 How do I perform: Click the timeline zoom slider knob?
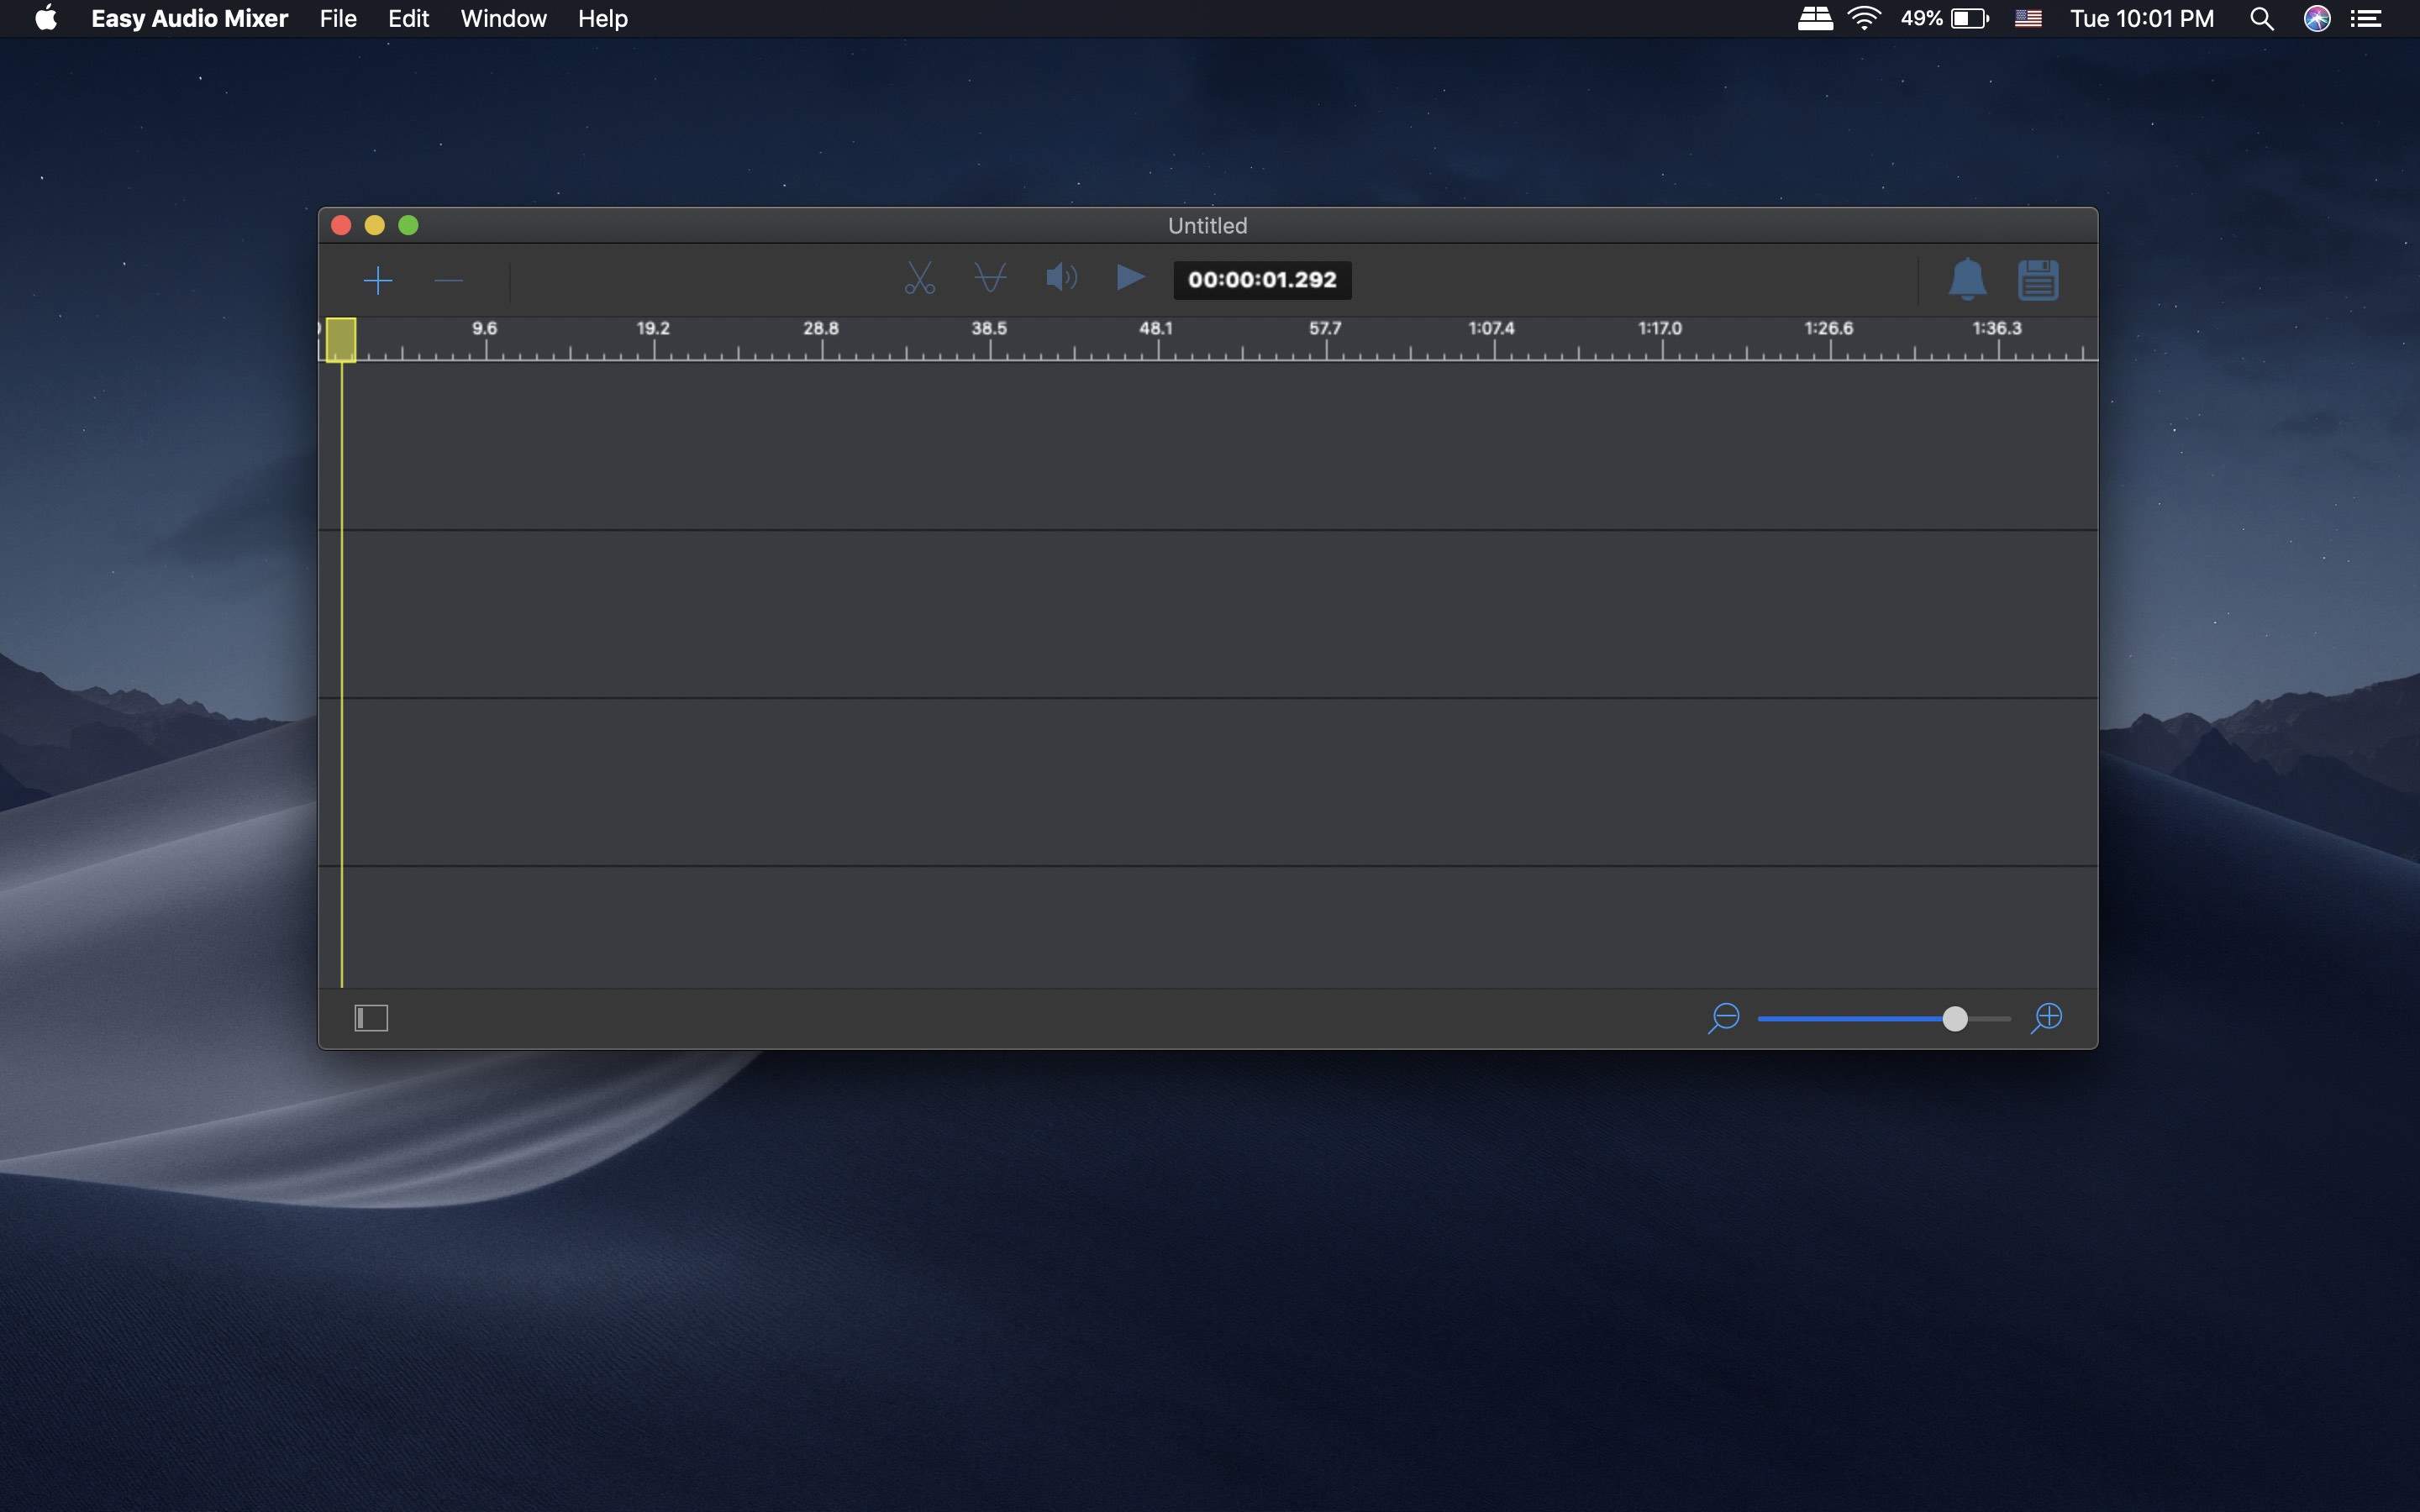tap(1954, 1018)
